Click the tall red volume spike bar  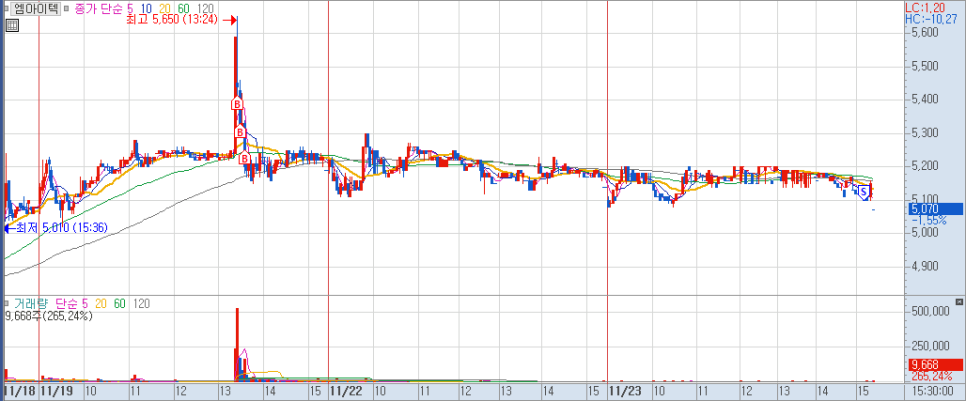coord(238,344)
